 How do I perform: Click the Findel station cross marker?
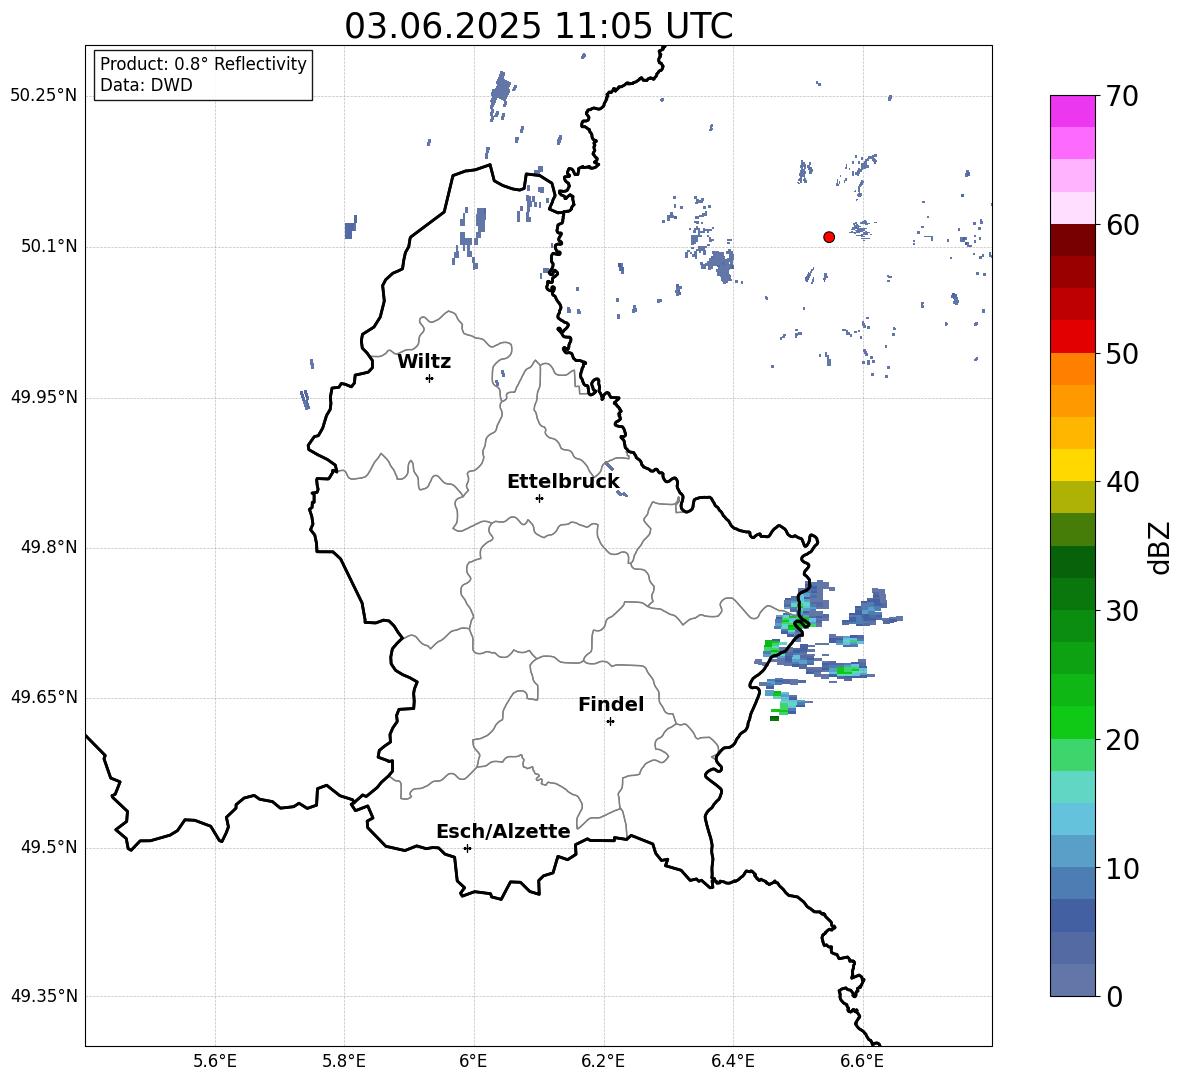coord(610,722)
